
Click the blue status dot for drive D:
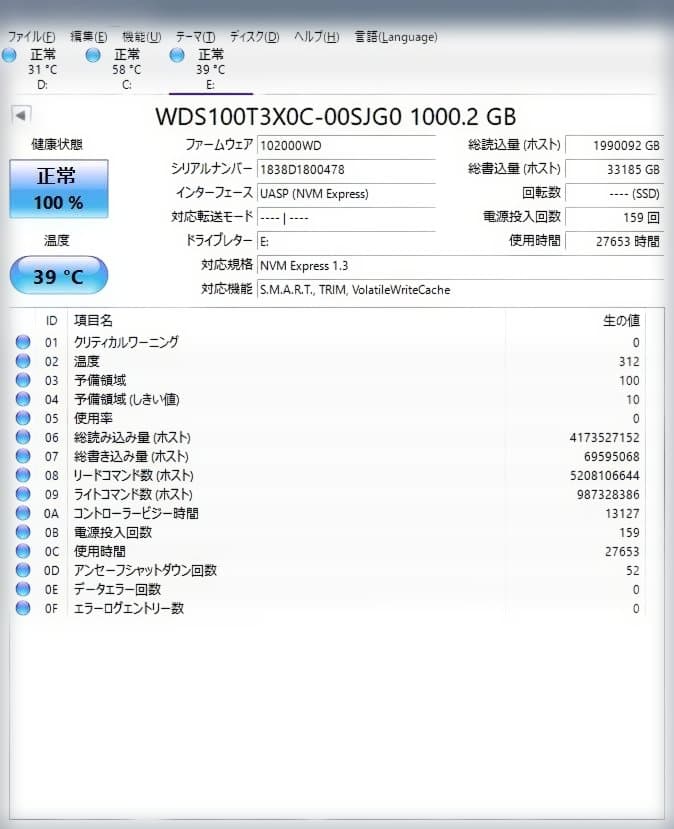10,55
